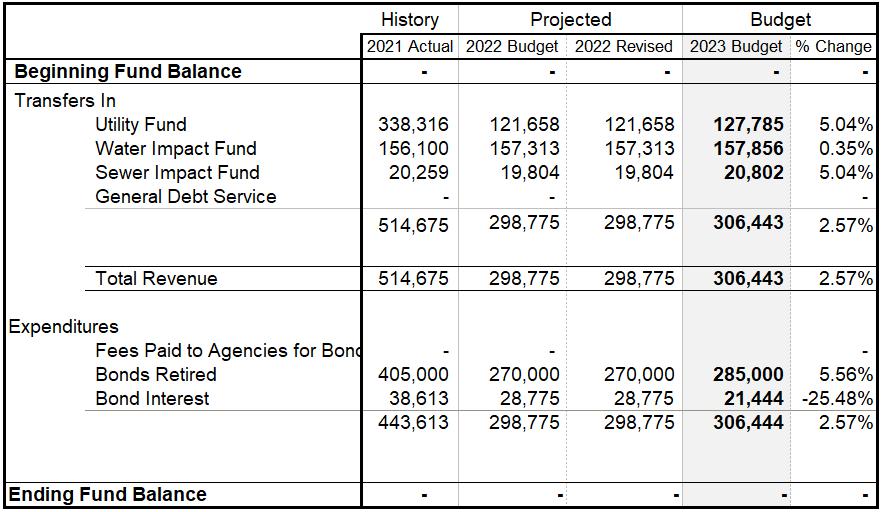Select the History header cell
This screenshot has height=512, width=883.
tap(410, 20)
